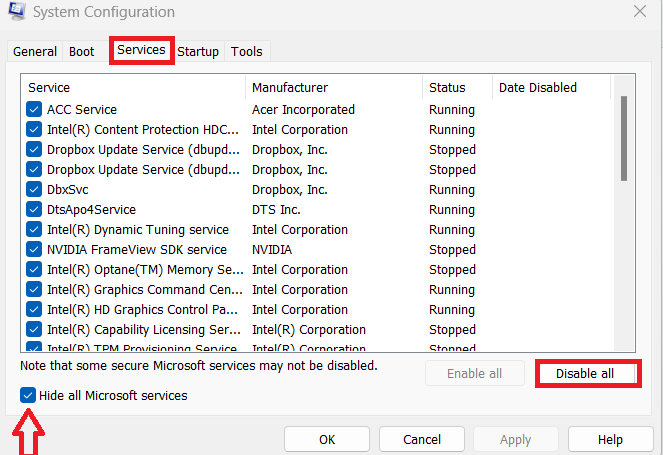
Task: Switch to the Startup tab
Action: pyautogui.click(x=198, y=52)
